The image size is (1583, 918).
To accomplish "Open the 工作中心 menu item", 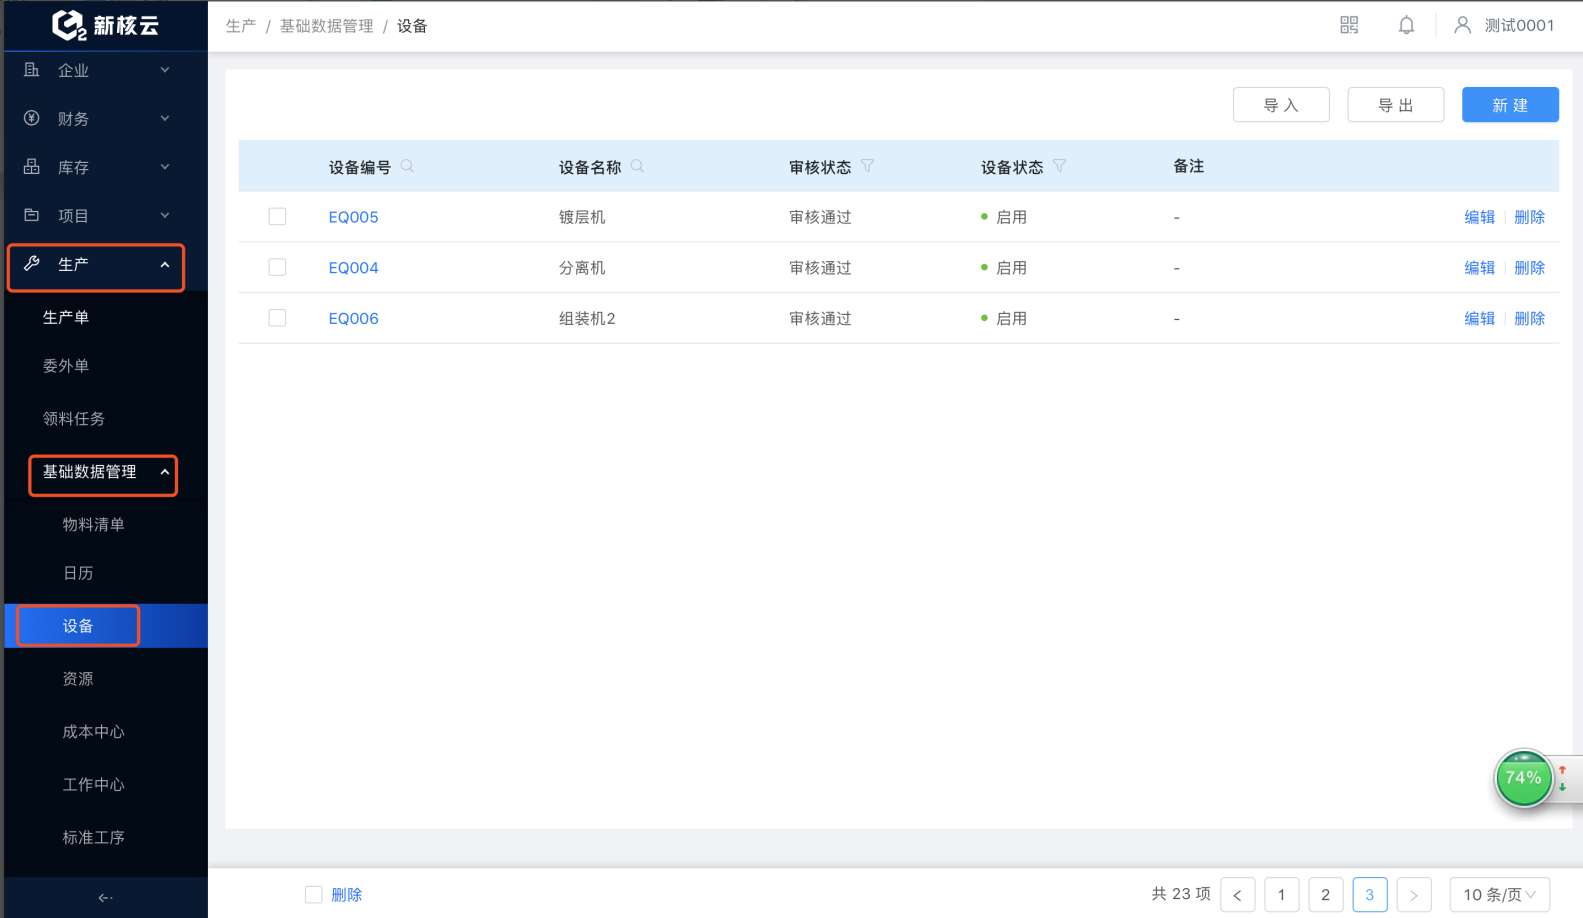I will pos(93,785).
